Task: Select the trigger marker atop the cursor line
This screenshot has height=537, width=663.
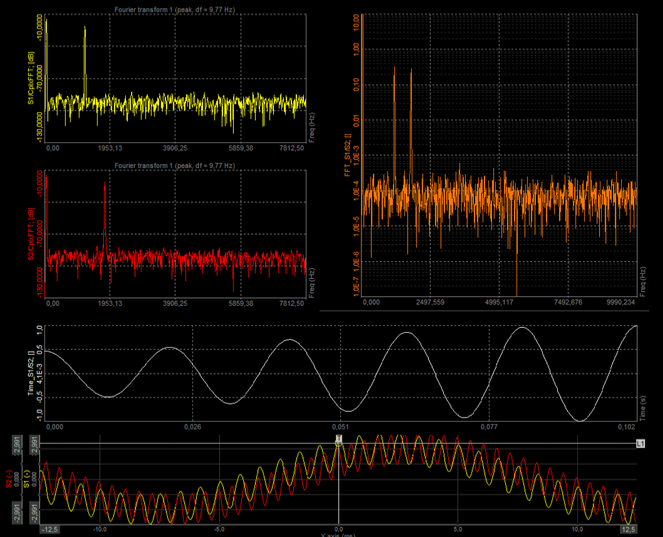Action: point(339,440)
